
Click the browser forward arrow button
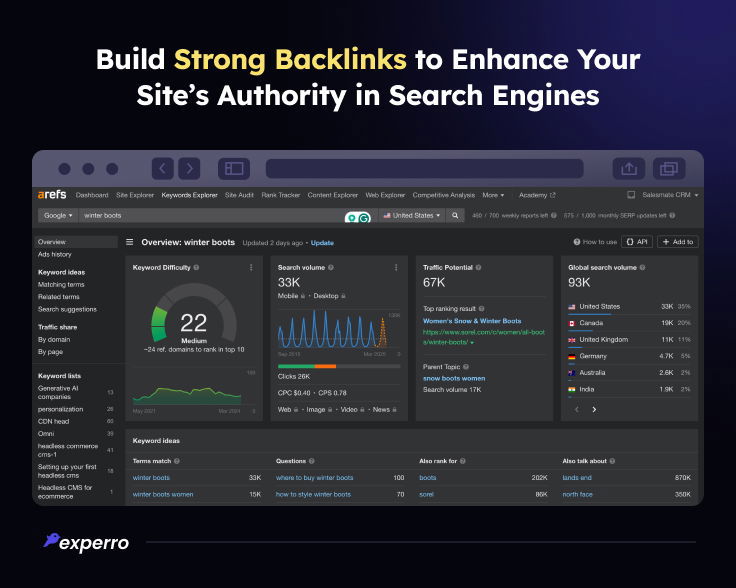[189, 168]
